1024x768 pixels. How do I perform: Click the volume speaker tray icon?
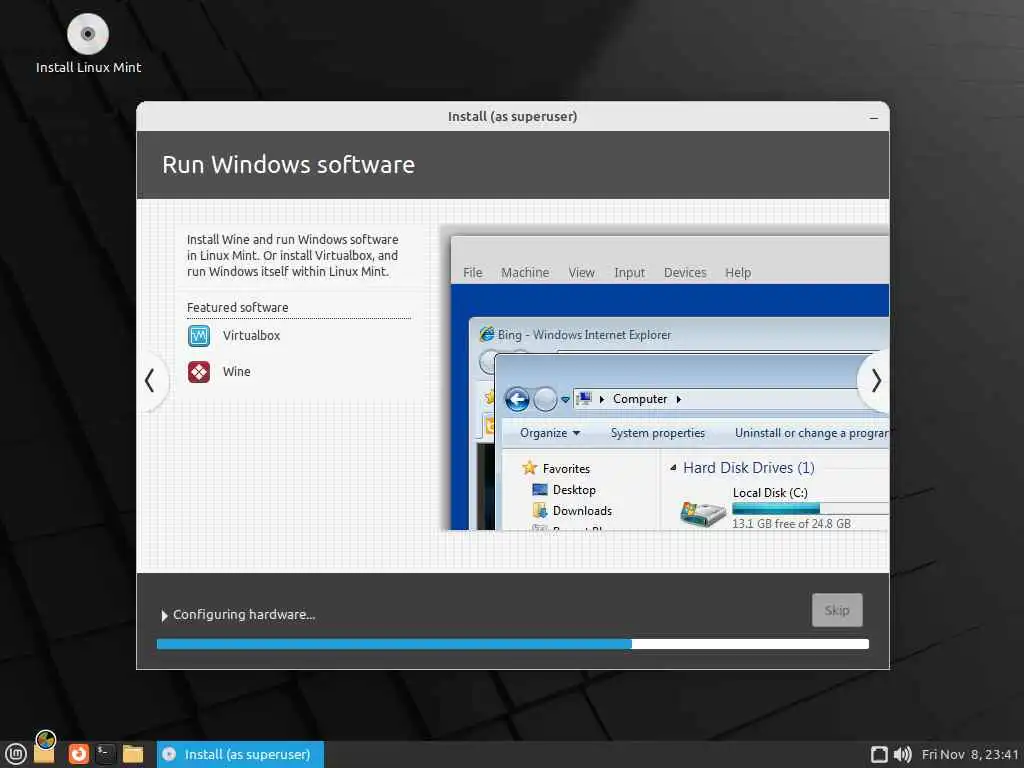coord(903,754)
